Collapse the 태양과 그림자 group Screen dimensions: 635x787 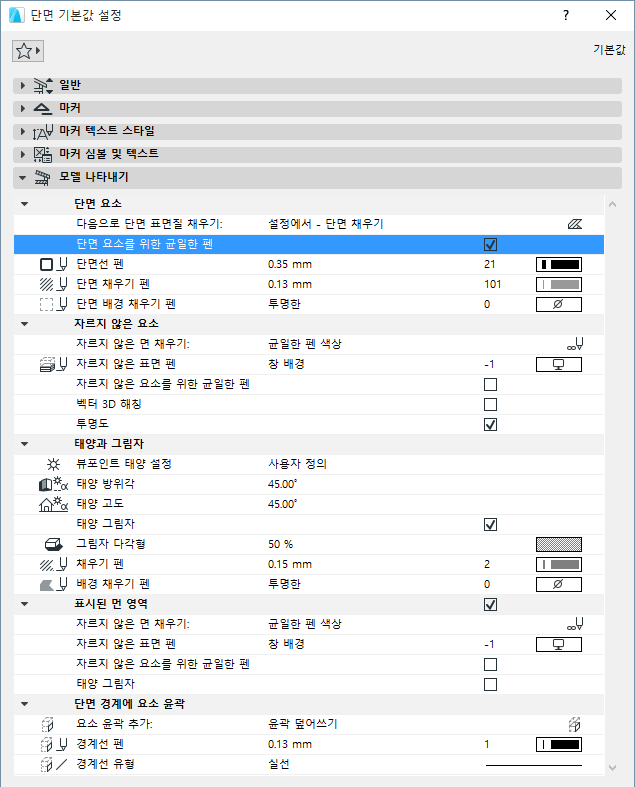[x=25, y=444]
